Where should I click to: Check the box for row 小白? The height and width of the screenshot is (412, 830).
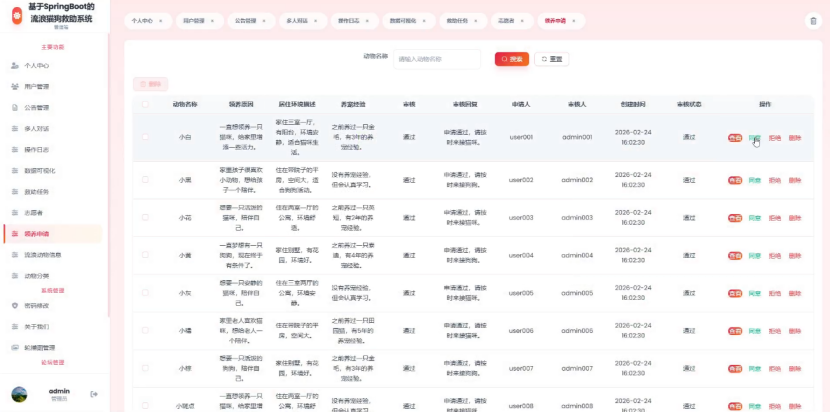click(145, 137)
